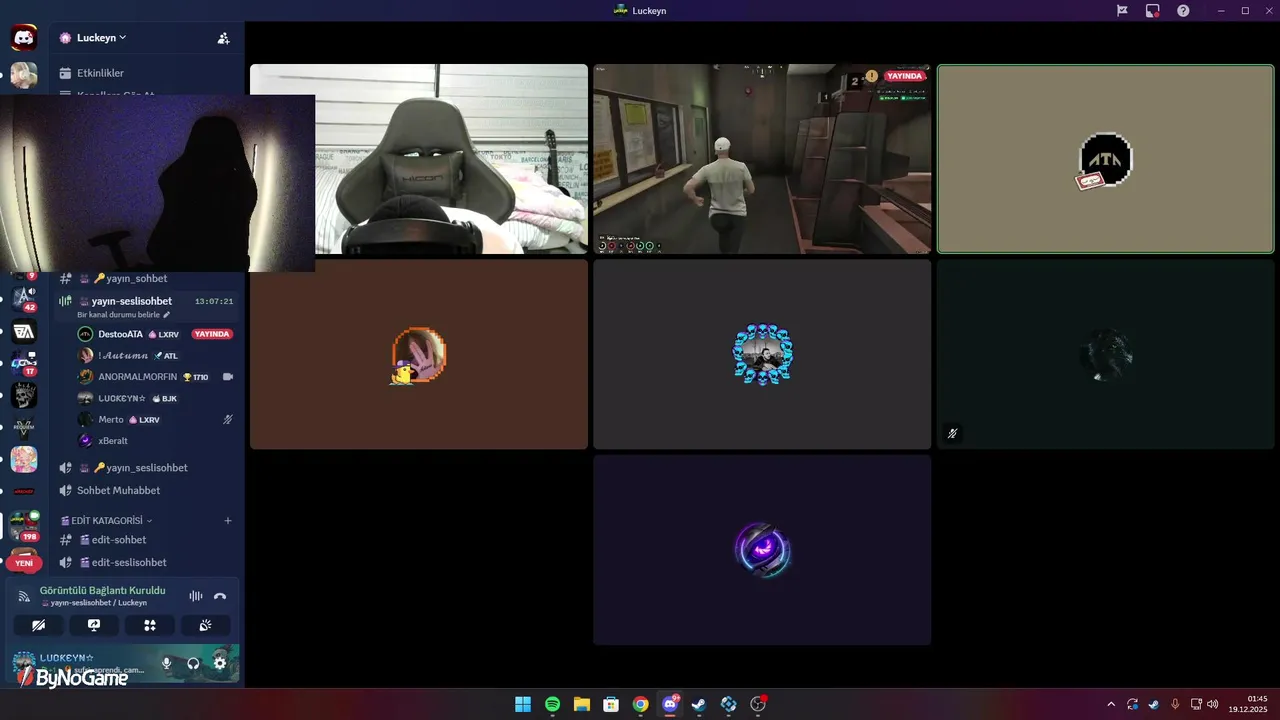The width and height of the screenshot is (1280, 720).
Task: Open blonde avatar server icon below home
Action: pyautogui.click(x=24, y=75)
